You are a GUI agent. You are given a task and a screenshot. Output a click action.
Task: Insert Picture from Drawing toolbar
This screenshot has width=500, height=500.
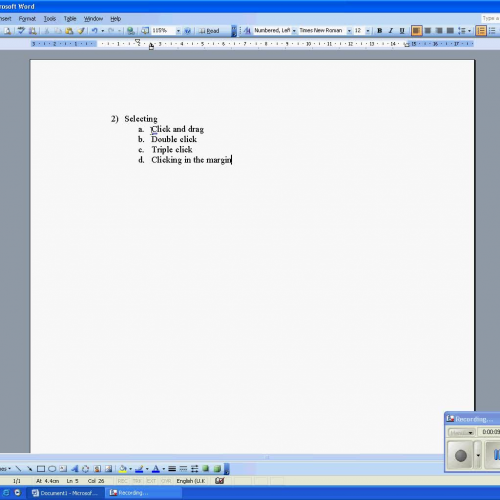click(108, 469)
